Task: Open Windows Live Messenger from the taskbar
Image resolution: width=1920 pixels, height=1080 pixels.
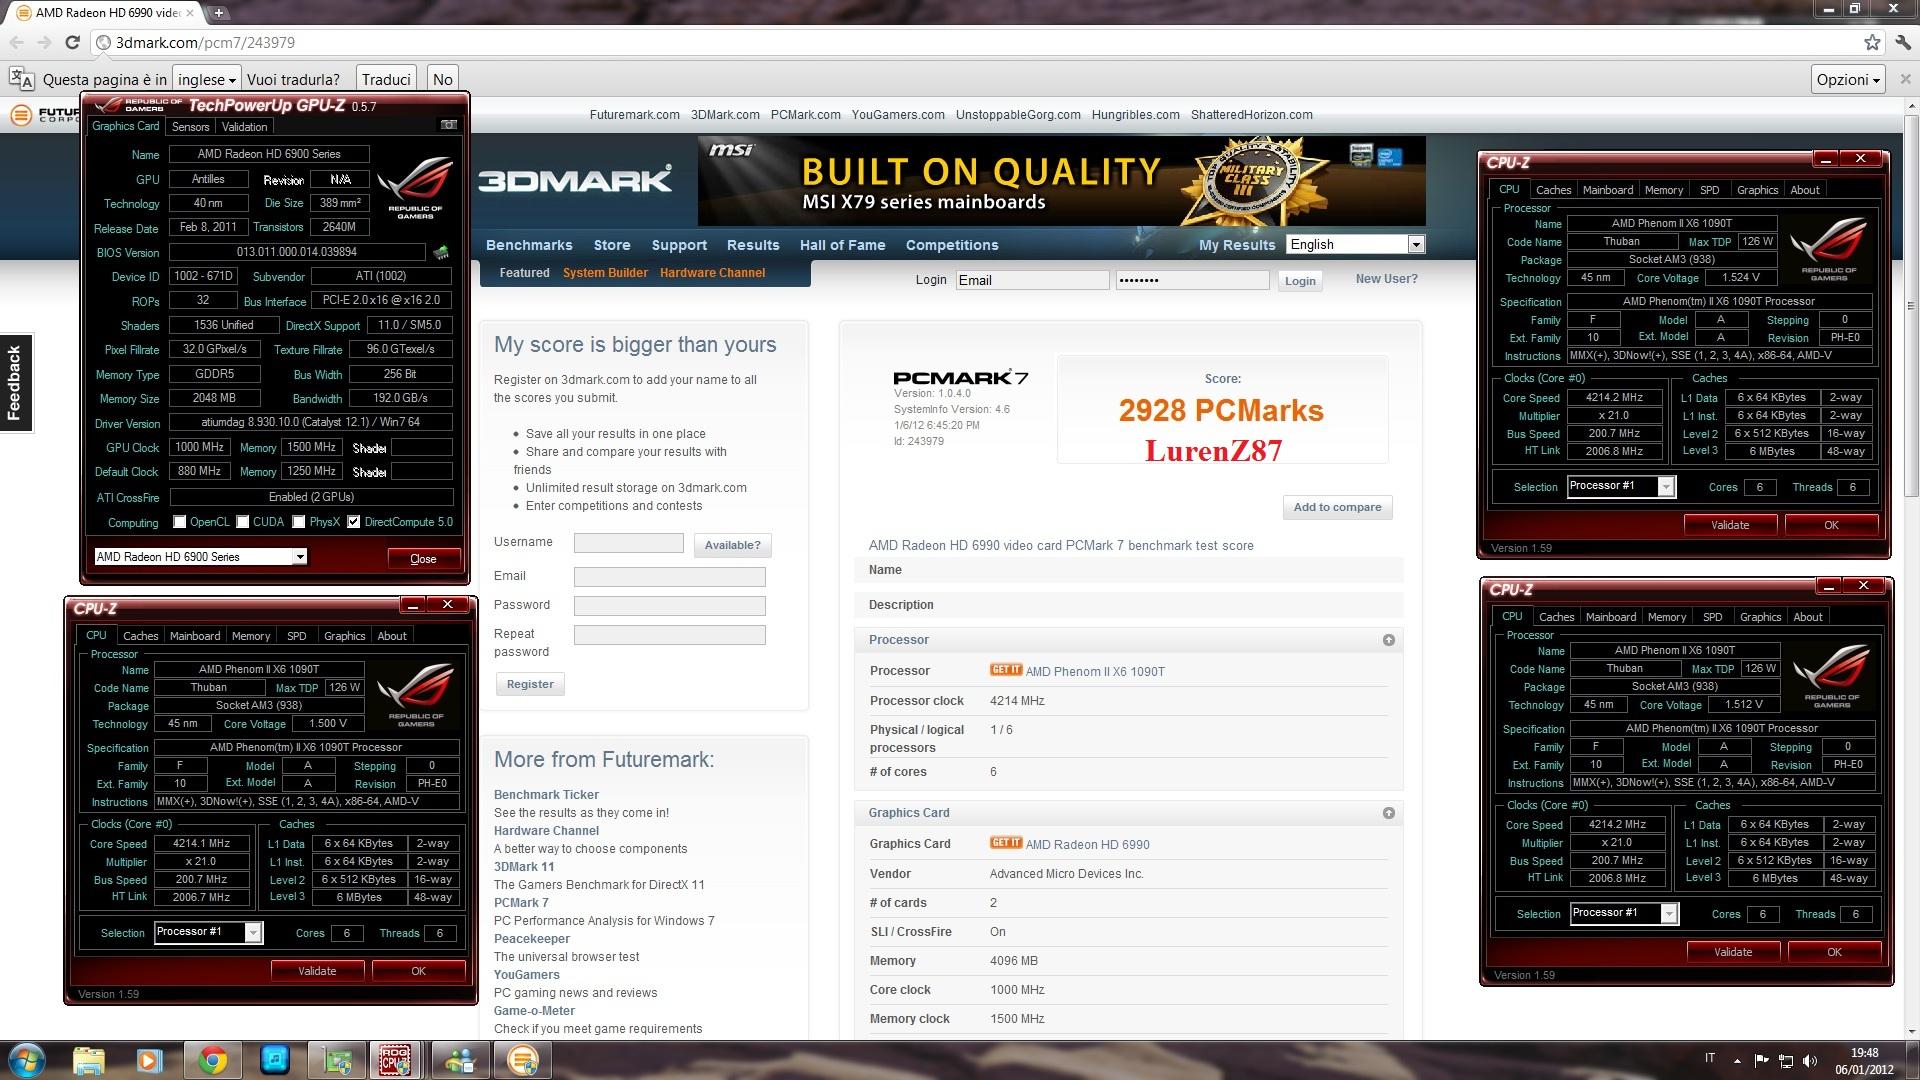Action: tap(461, 1060)
